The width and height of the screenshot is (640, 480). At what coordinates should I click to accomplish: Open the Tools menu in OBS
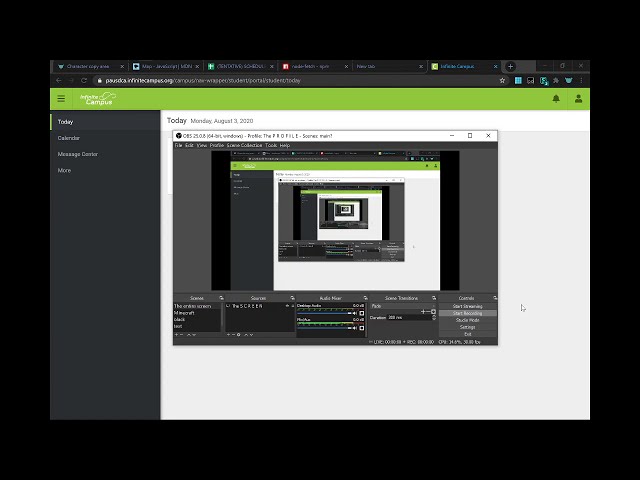pyautogui.click(x=270, y=145)
